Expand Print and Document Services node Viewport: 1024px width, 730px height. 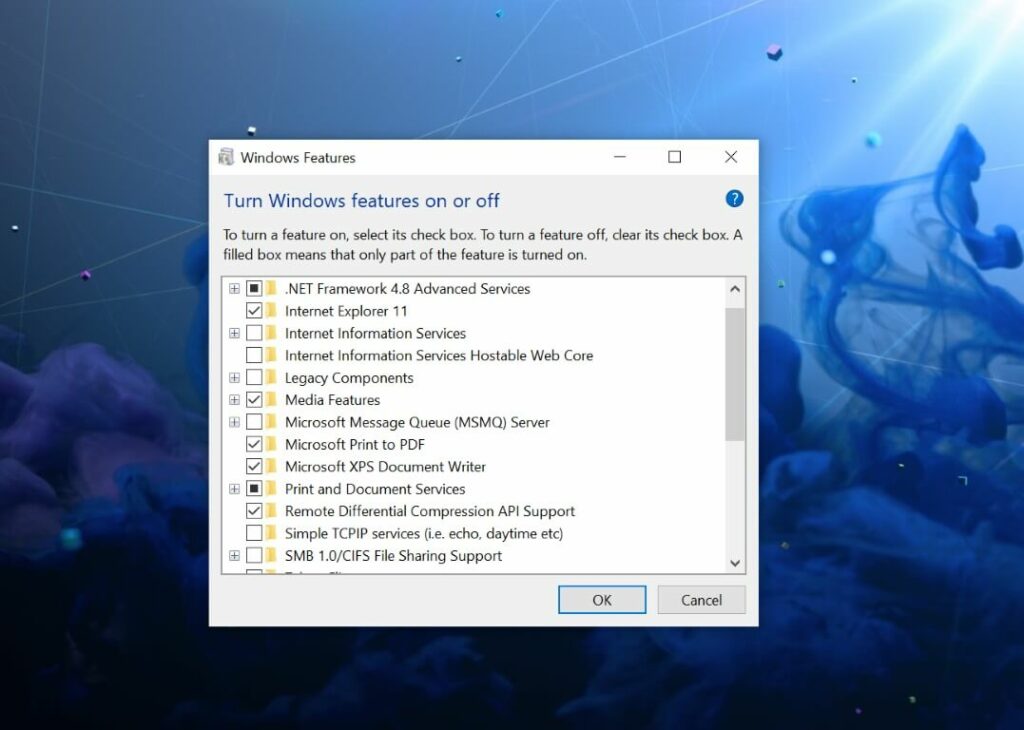click(234, 488)
